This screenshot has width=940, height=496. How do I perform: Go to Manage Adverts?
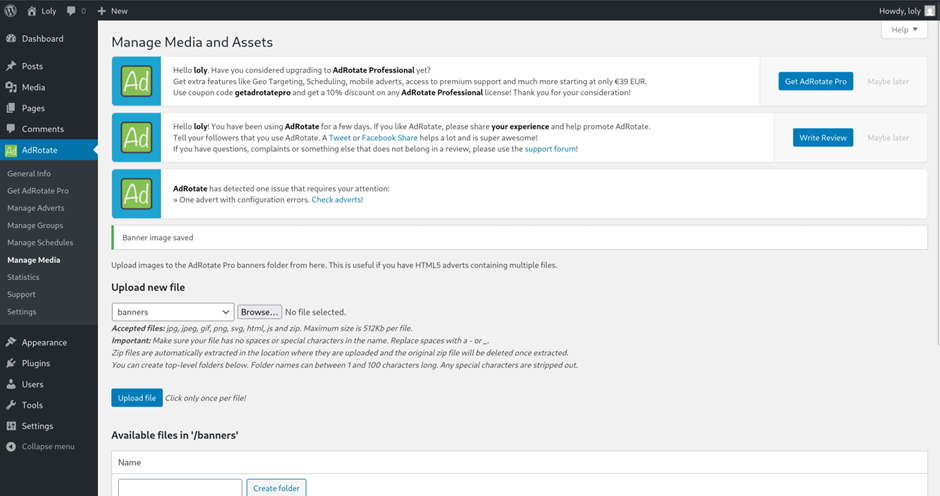[35, 208]
